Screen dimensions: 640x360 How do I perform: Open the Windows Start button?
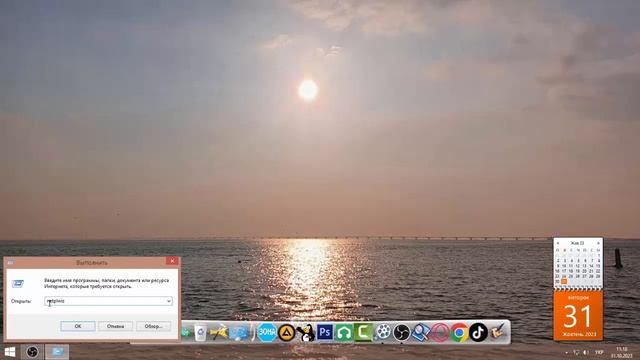coord(10,352)
